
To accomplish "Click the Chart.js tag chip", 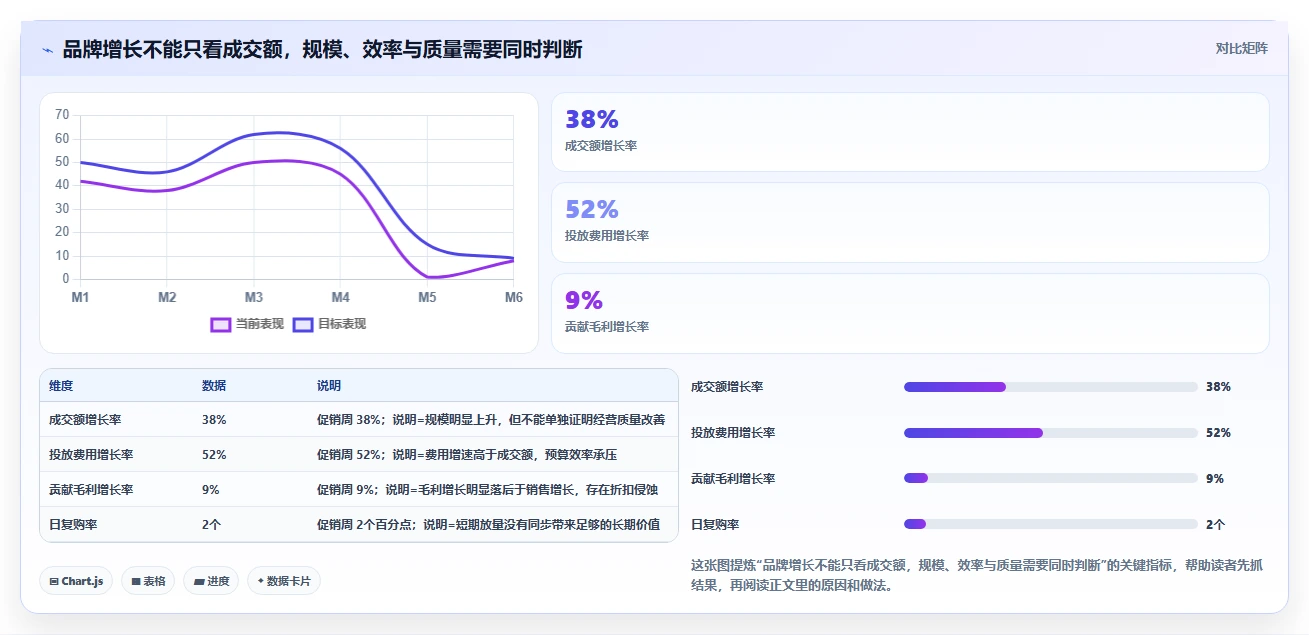I will pyautogui.click(x=76, y=581).
